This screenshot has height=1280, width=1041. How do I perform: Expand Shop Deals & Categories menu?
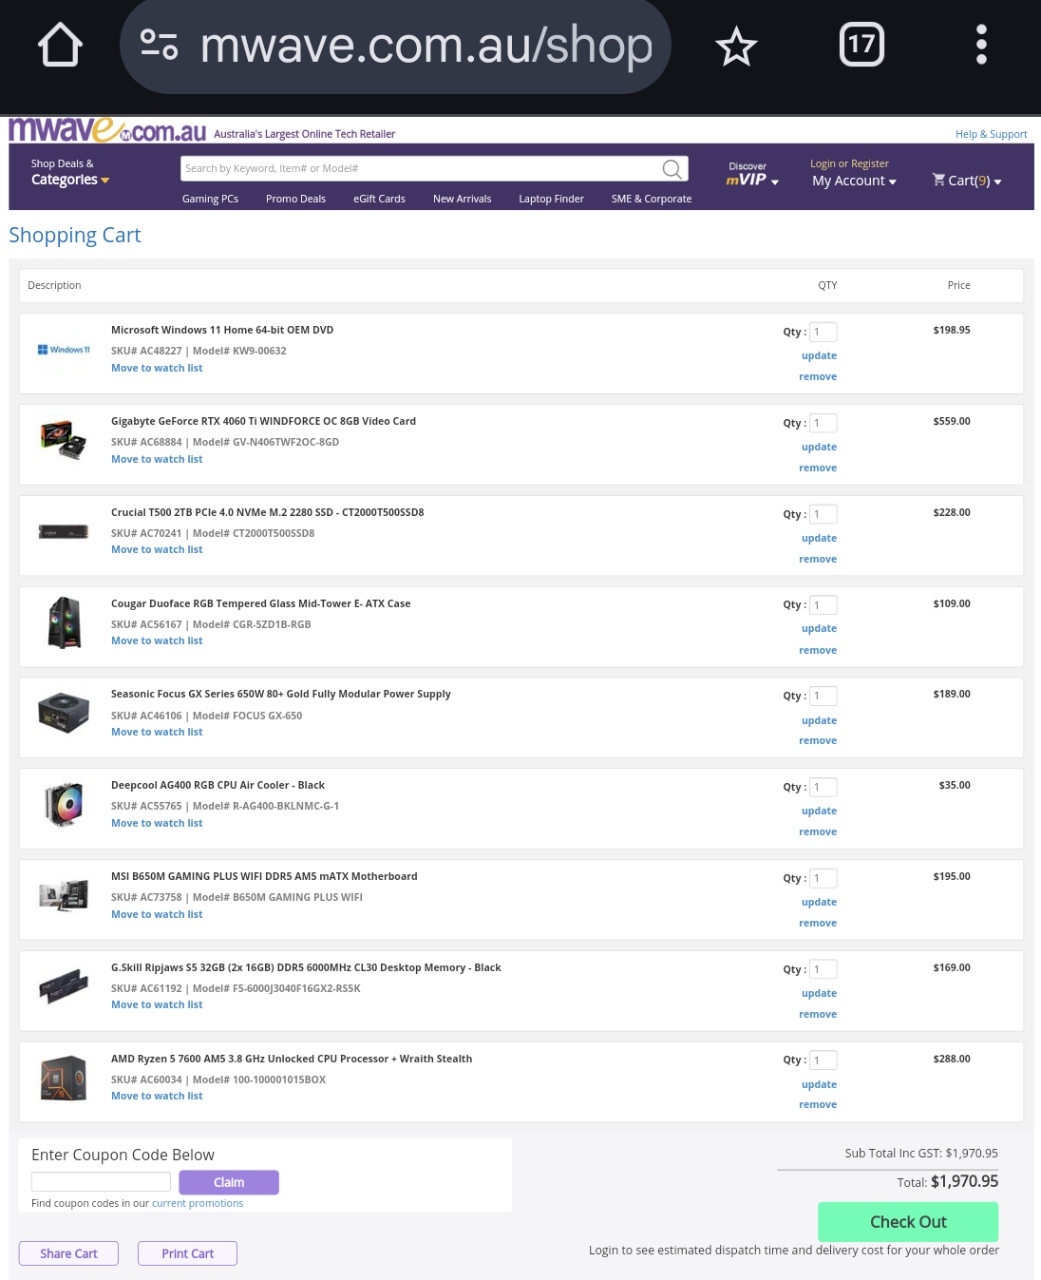pos(70,172)
